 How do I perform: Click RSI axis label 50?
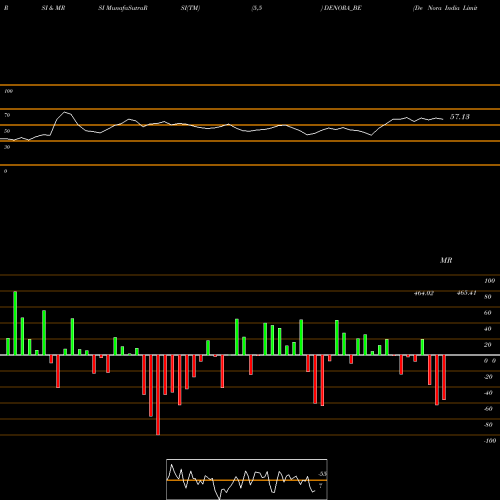coord(7,131)
